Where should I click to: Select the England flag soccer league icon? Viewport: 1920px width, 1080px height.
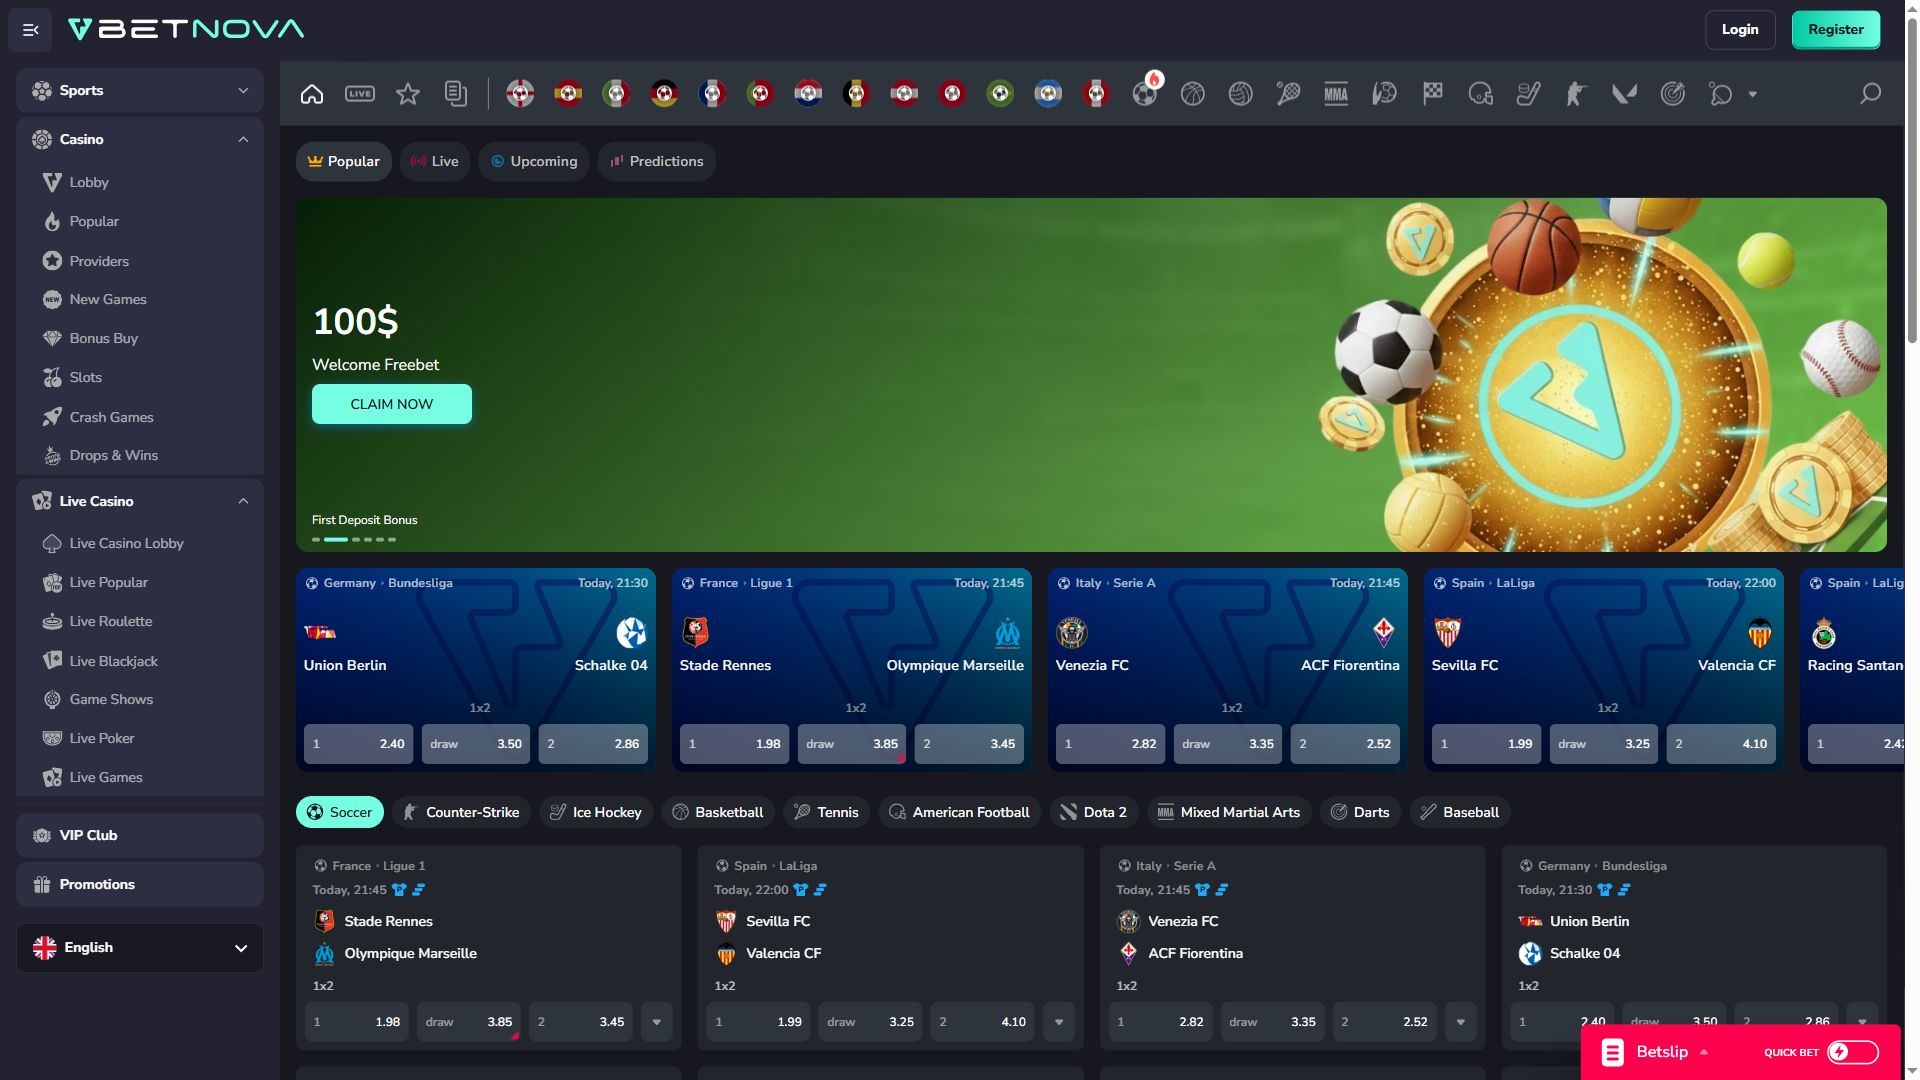point(520,94)
